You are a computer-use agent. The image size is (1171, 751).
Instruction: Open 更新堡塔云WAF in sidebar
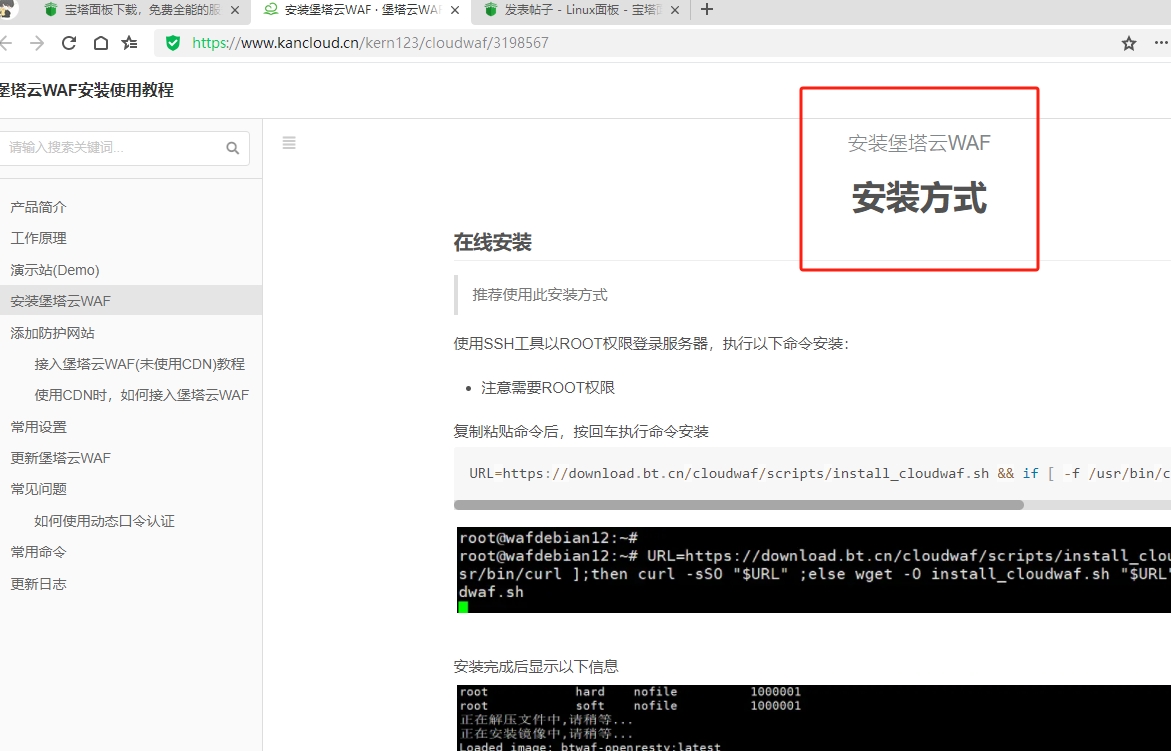(x=60, y=458)
